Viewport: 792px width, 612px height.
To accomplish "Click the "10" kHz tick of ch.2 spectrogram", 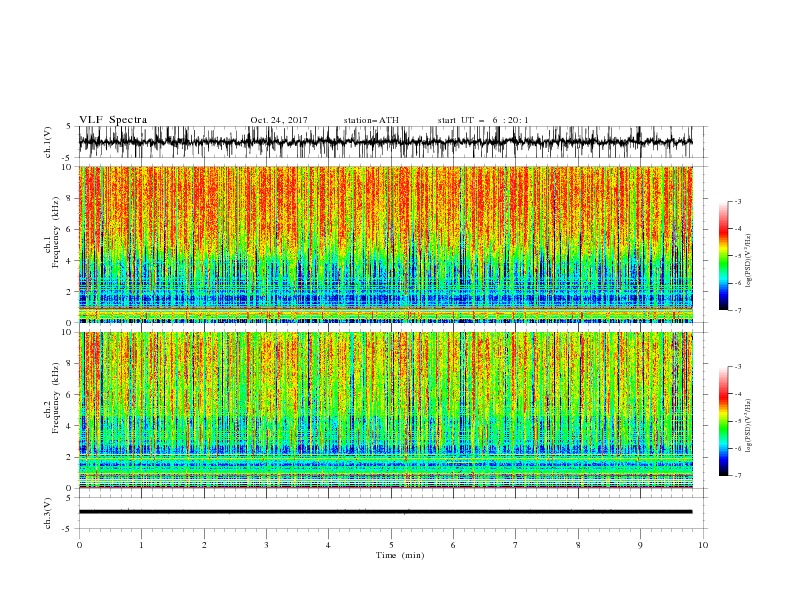I will pyautogui.click(x=68, y=332).
